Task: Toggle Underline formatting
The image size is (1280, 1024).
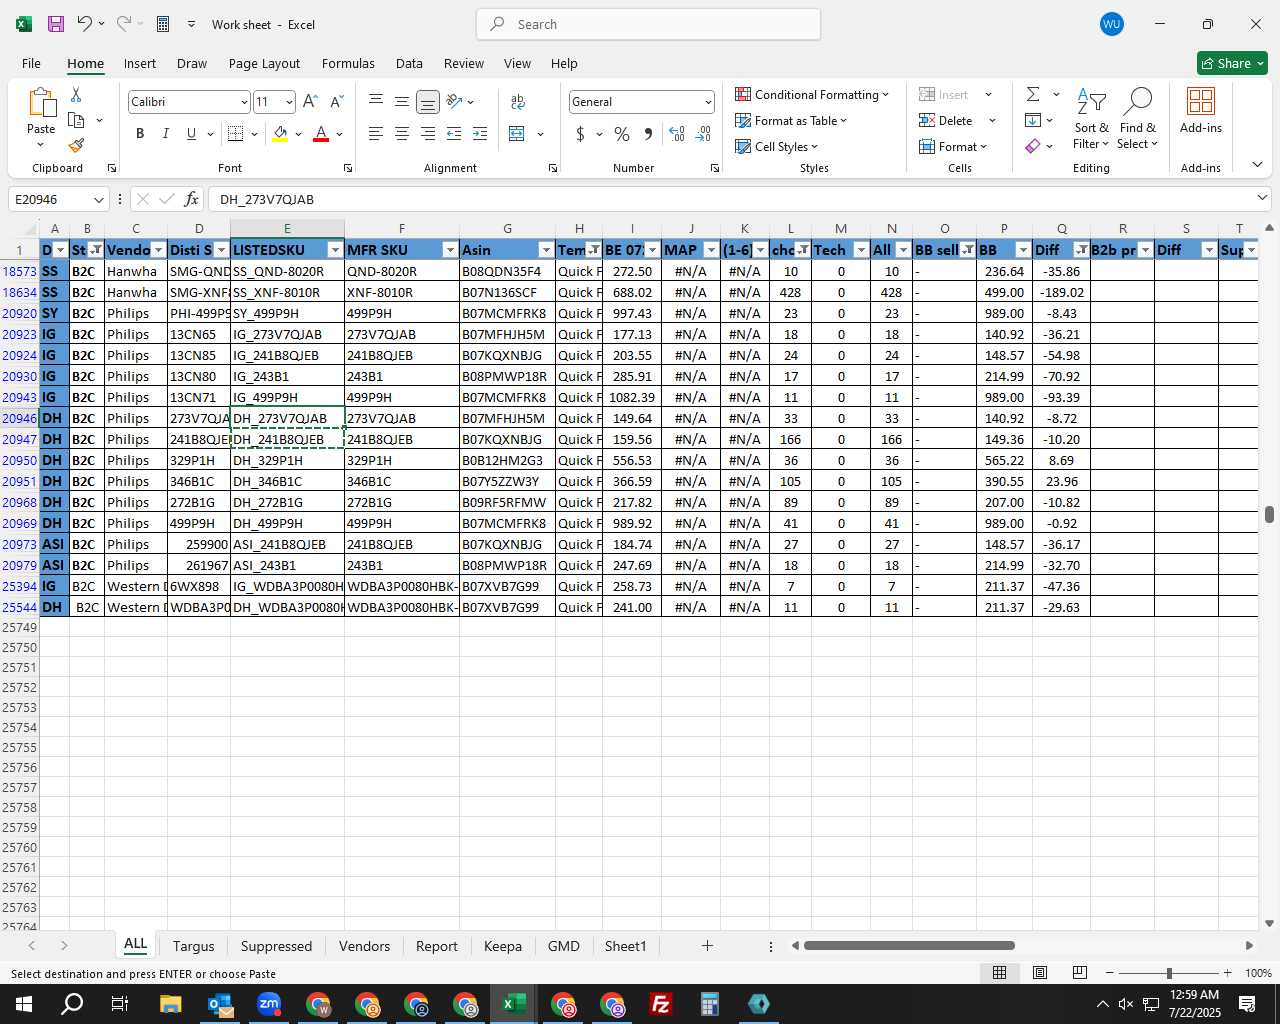Action: click(x=191, y=134)
